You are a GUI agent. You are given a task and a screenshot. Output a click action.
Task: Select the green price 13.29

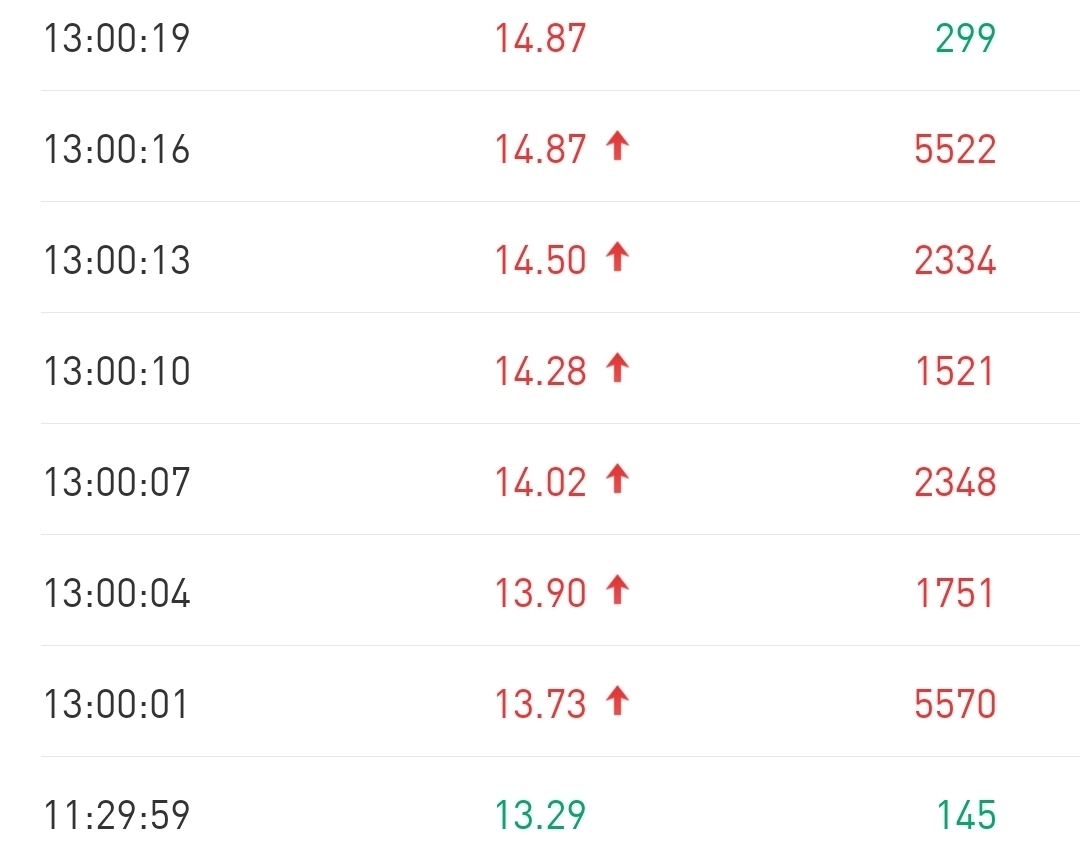[540, 816]
